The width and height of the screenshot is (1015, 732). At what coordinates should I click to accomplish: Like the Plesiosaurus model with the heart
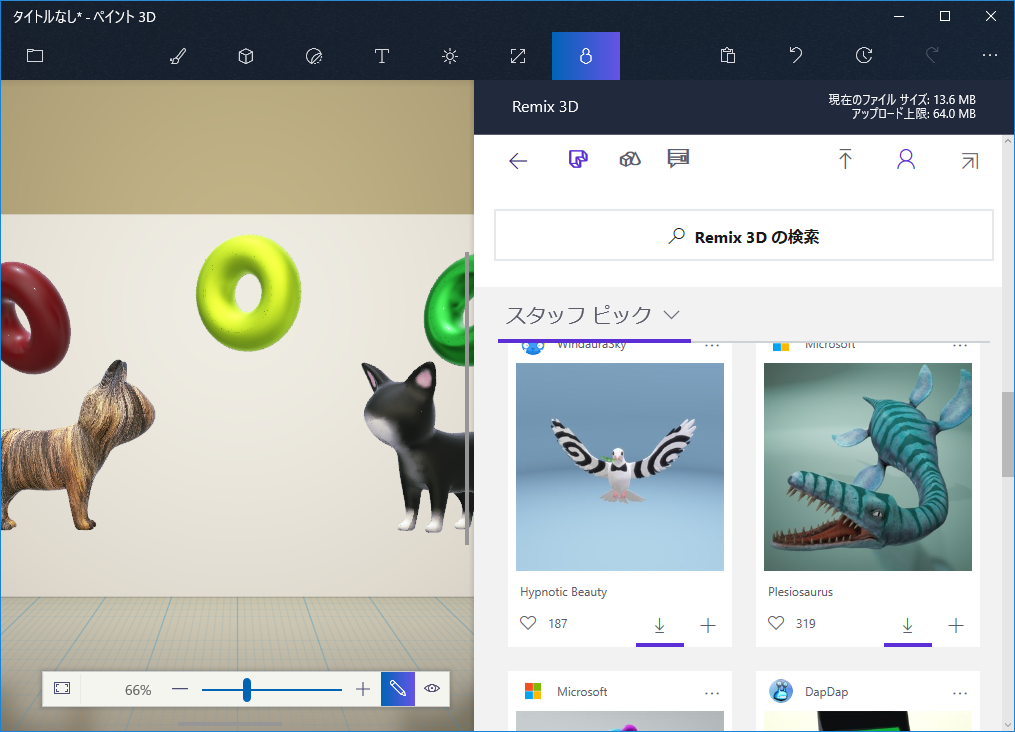click(775, 622)
